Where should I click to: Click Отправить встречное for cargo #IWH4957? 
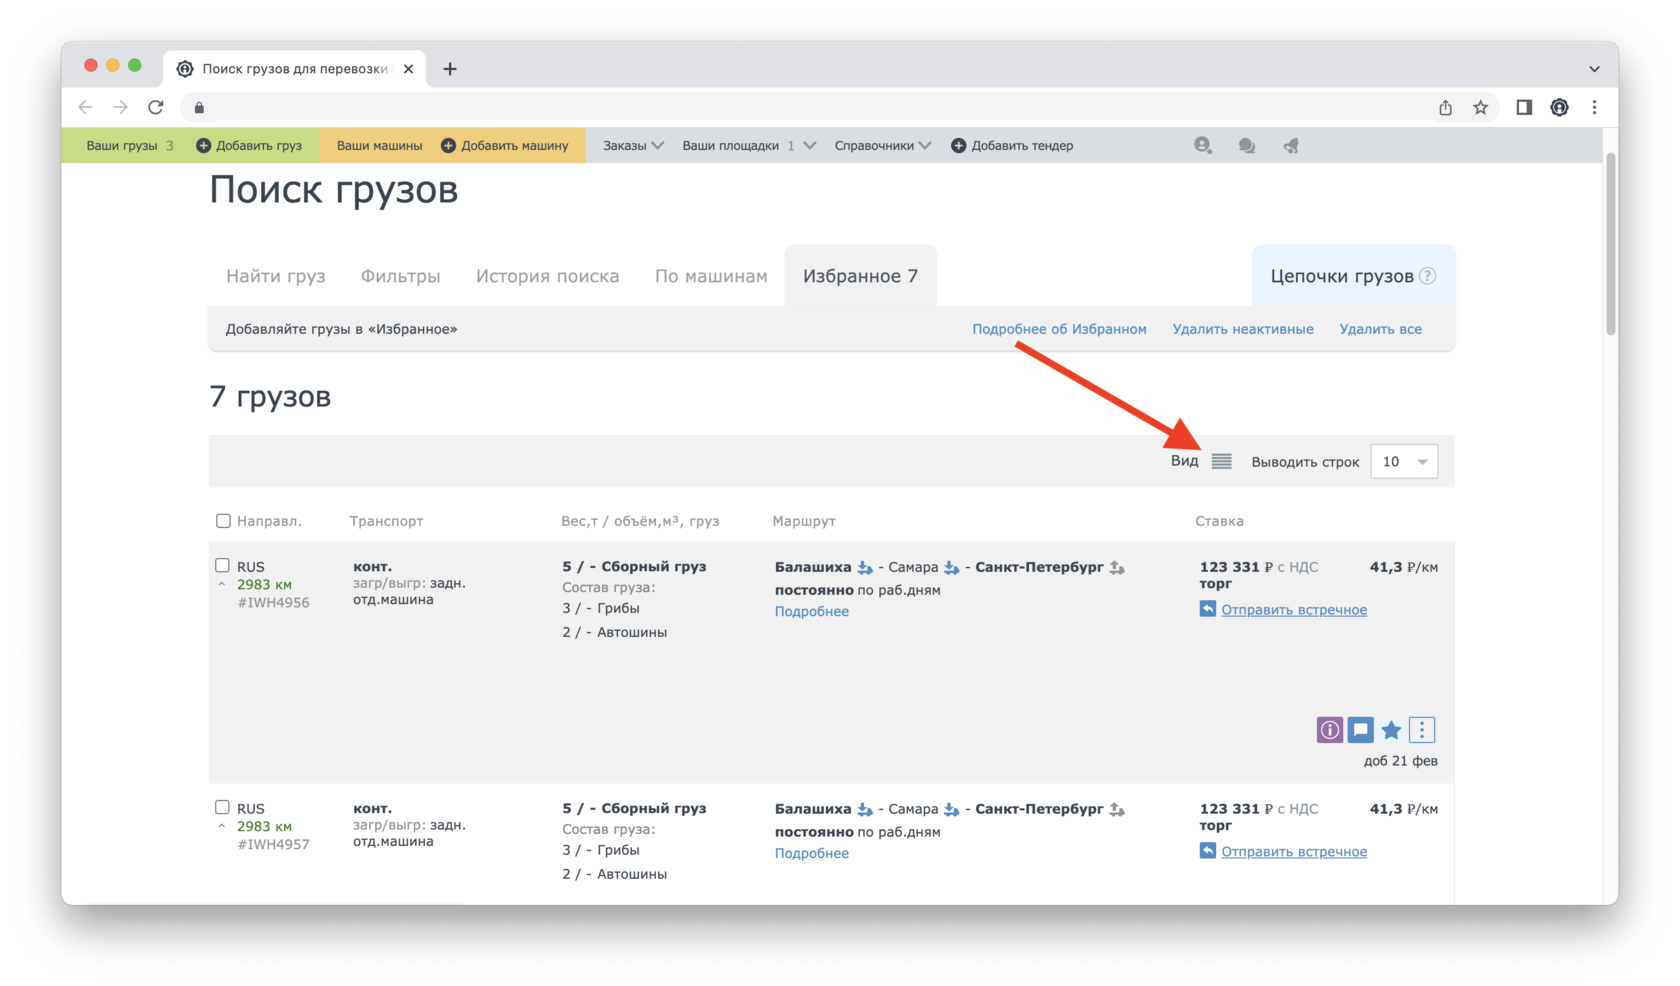click(1294, 852)
